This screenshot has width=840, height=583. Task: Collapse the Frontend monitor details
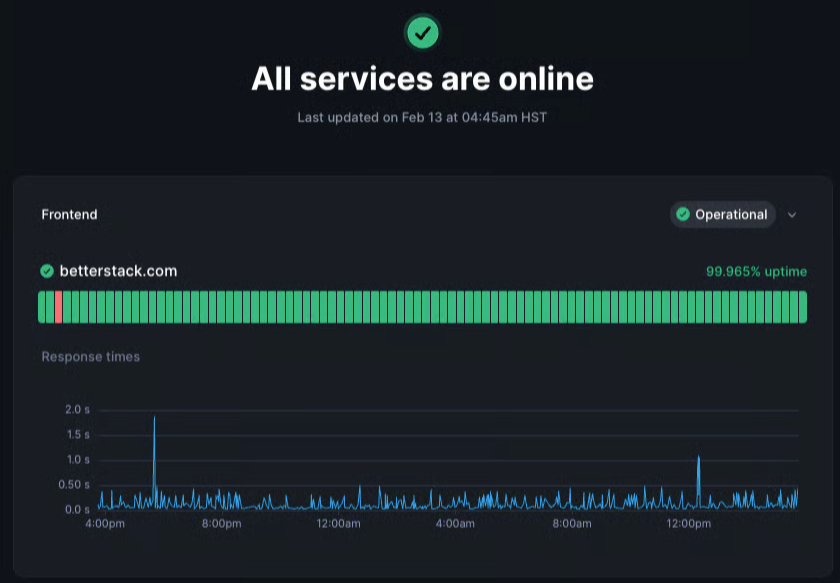click(x=792, y=214)
